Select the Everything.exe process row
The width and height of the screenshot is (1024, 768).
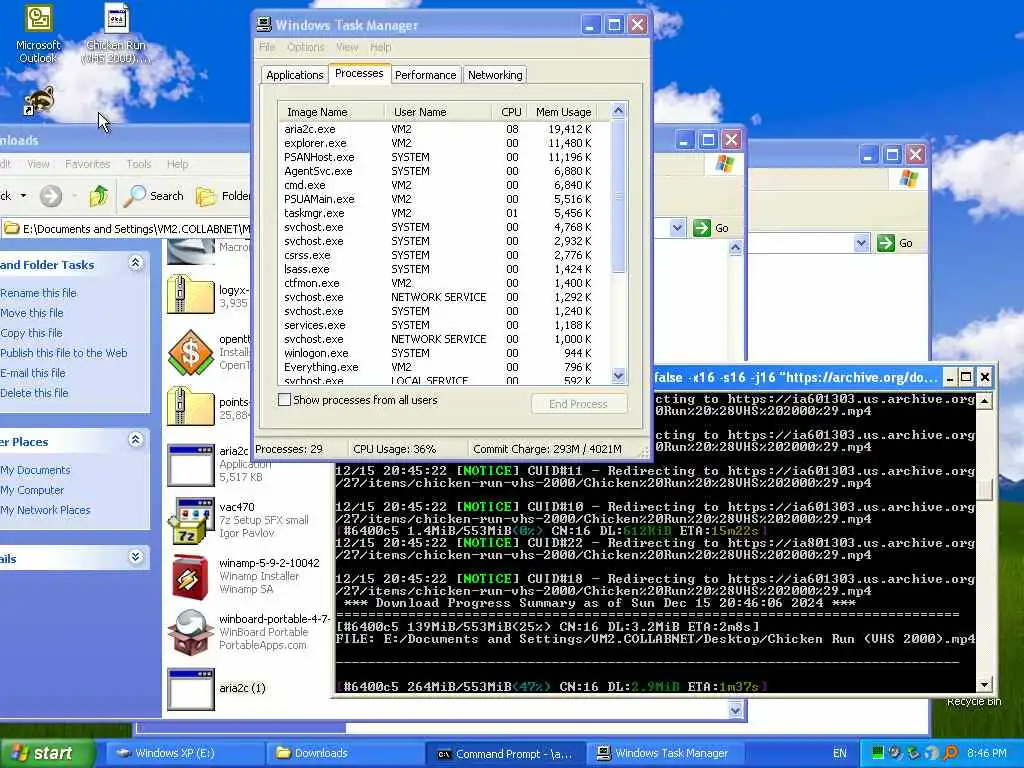(444, 367)
